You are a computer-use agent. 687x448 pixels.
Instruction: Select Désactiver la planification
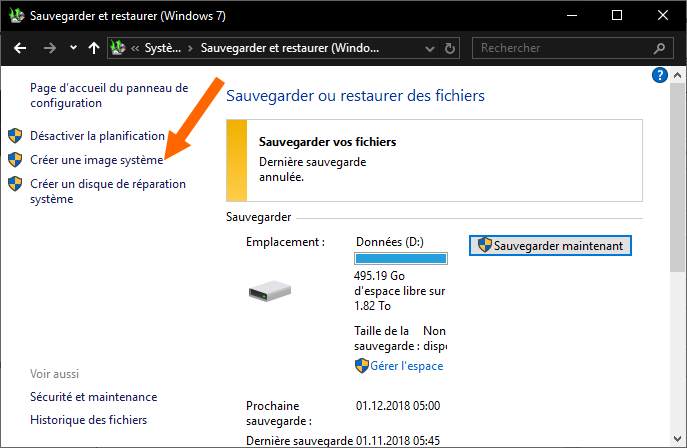pos(97,136)
